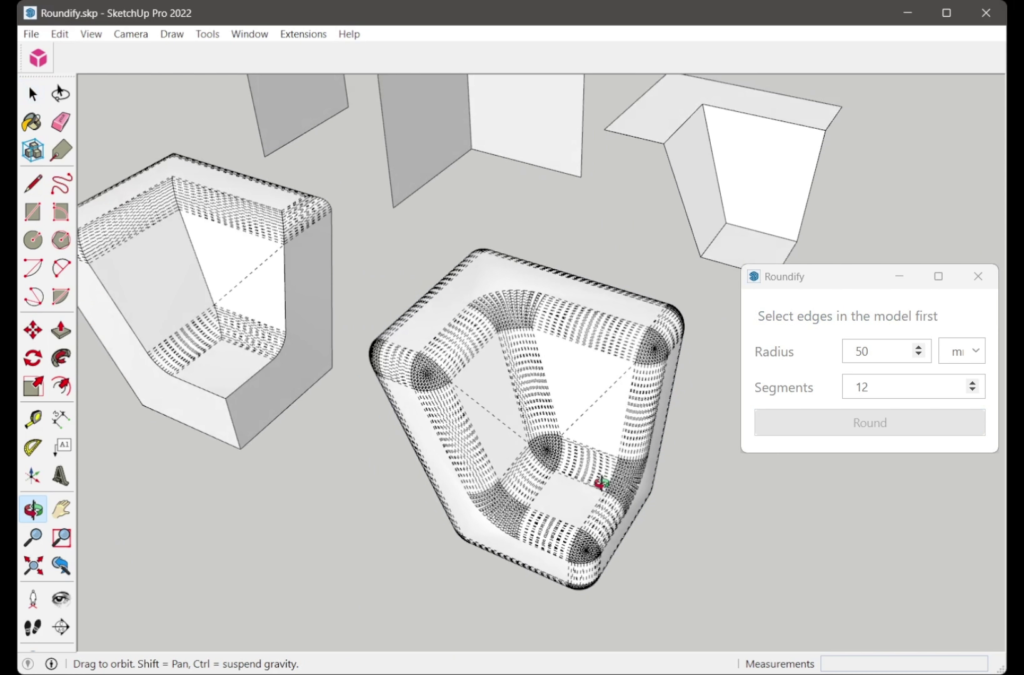Screen dimensions: 1024x675
Task: Click the Zoom Extents tool
Action: coord(33,565)
